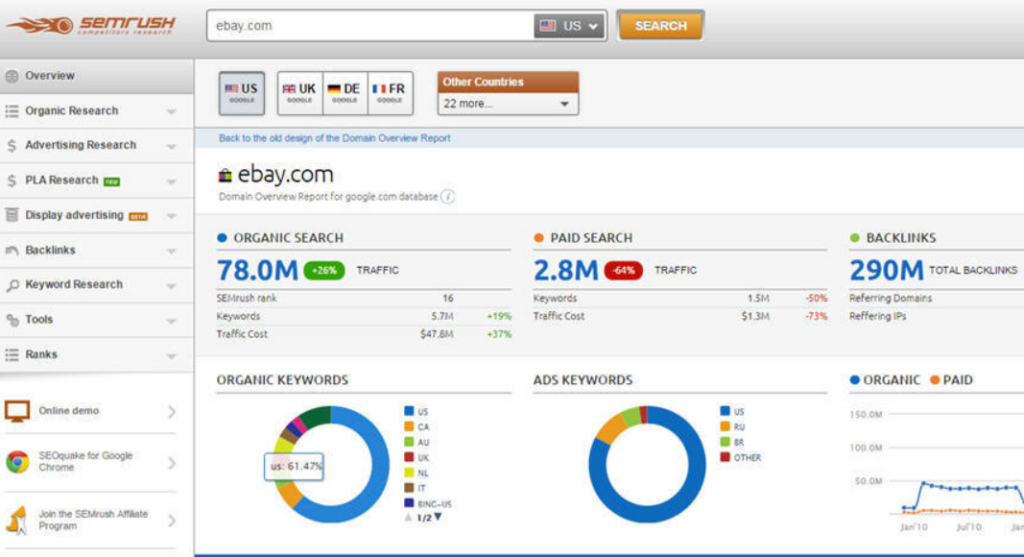The image size is (1024, 557).
Task: Click the ebay.com favicon icon
Action: [x=225, y=175]
